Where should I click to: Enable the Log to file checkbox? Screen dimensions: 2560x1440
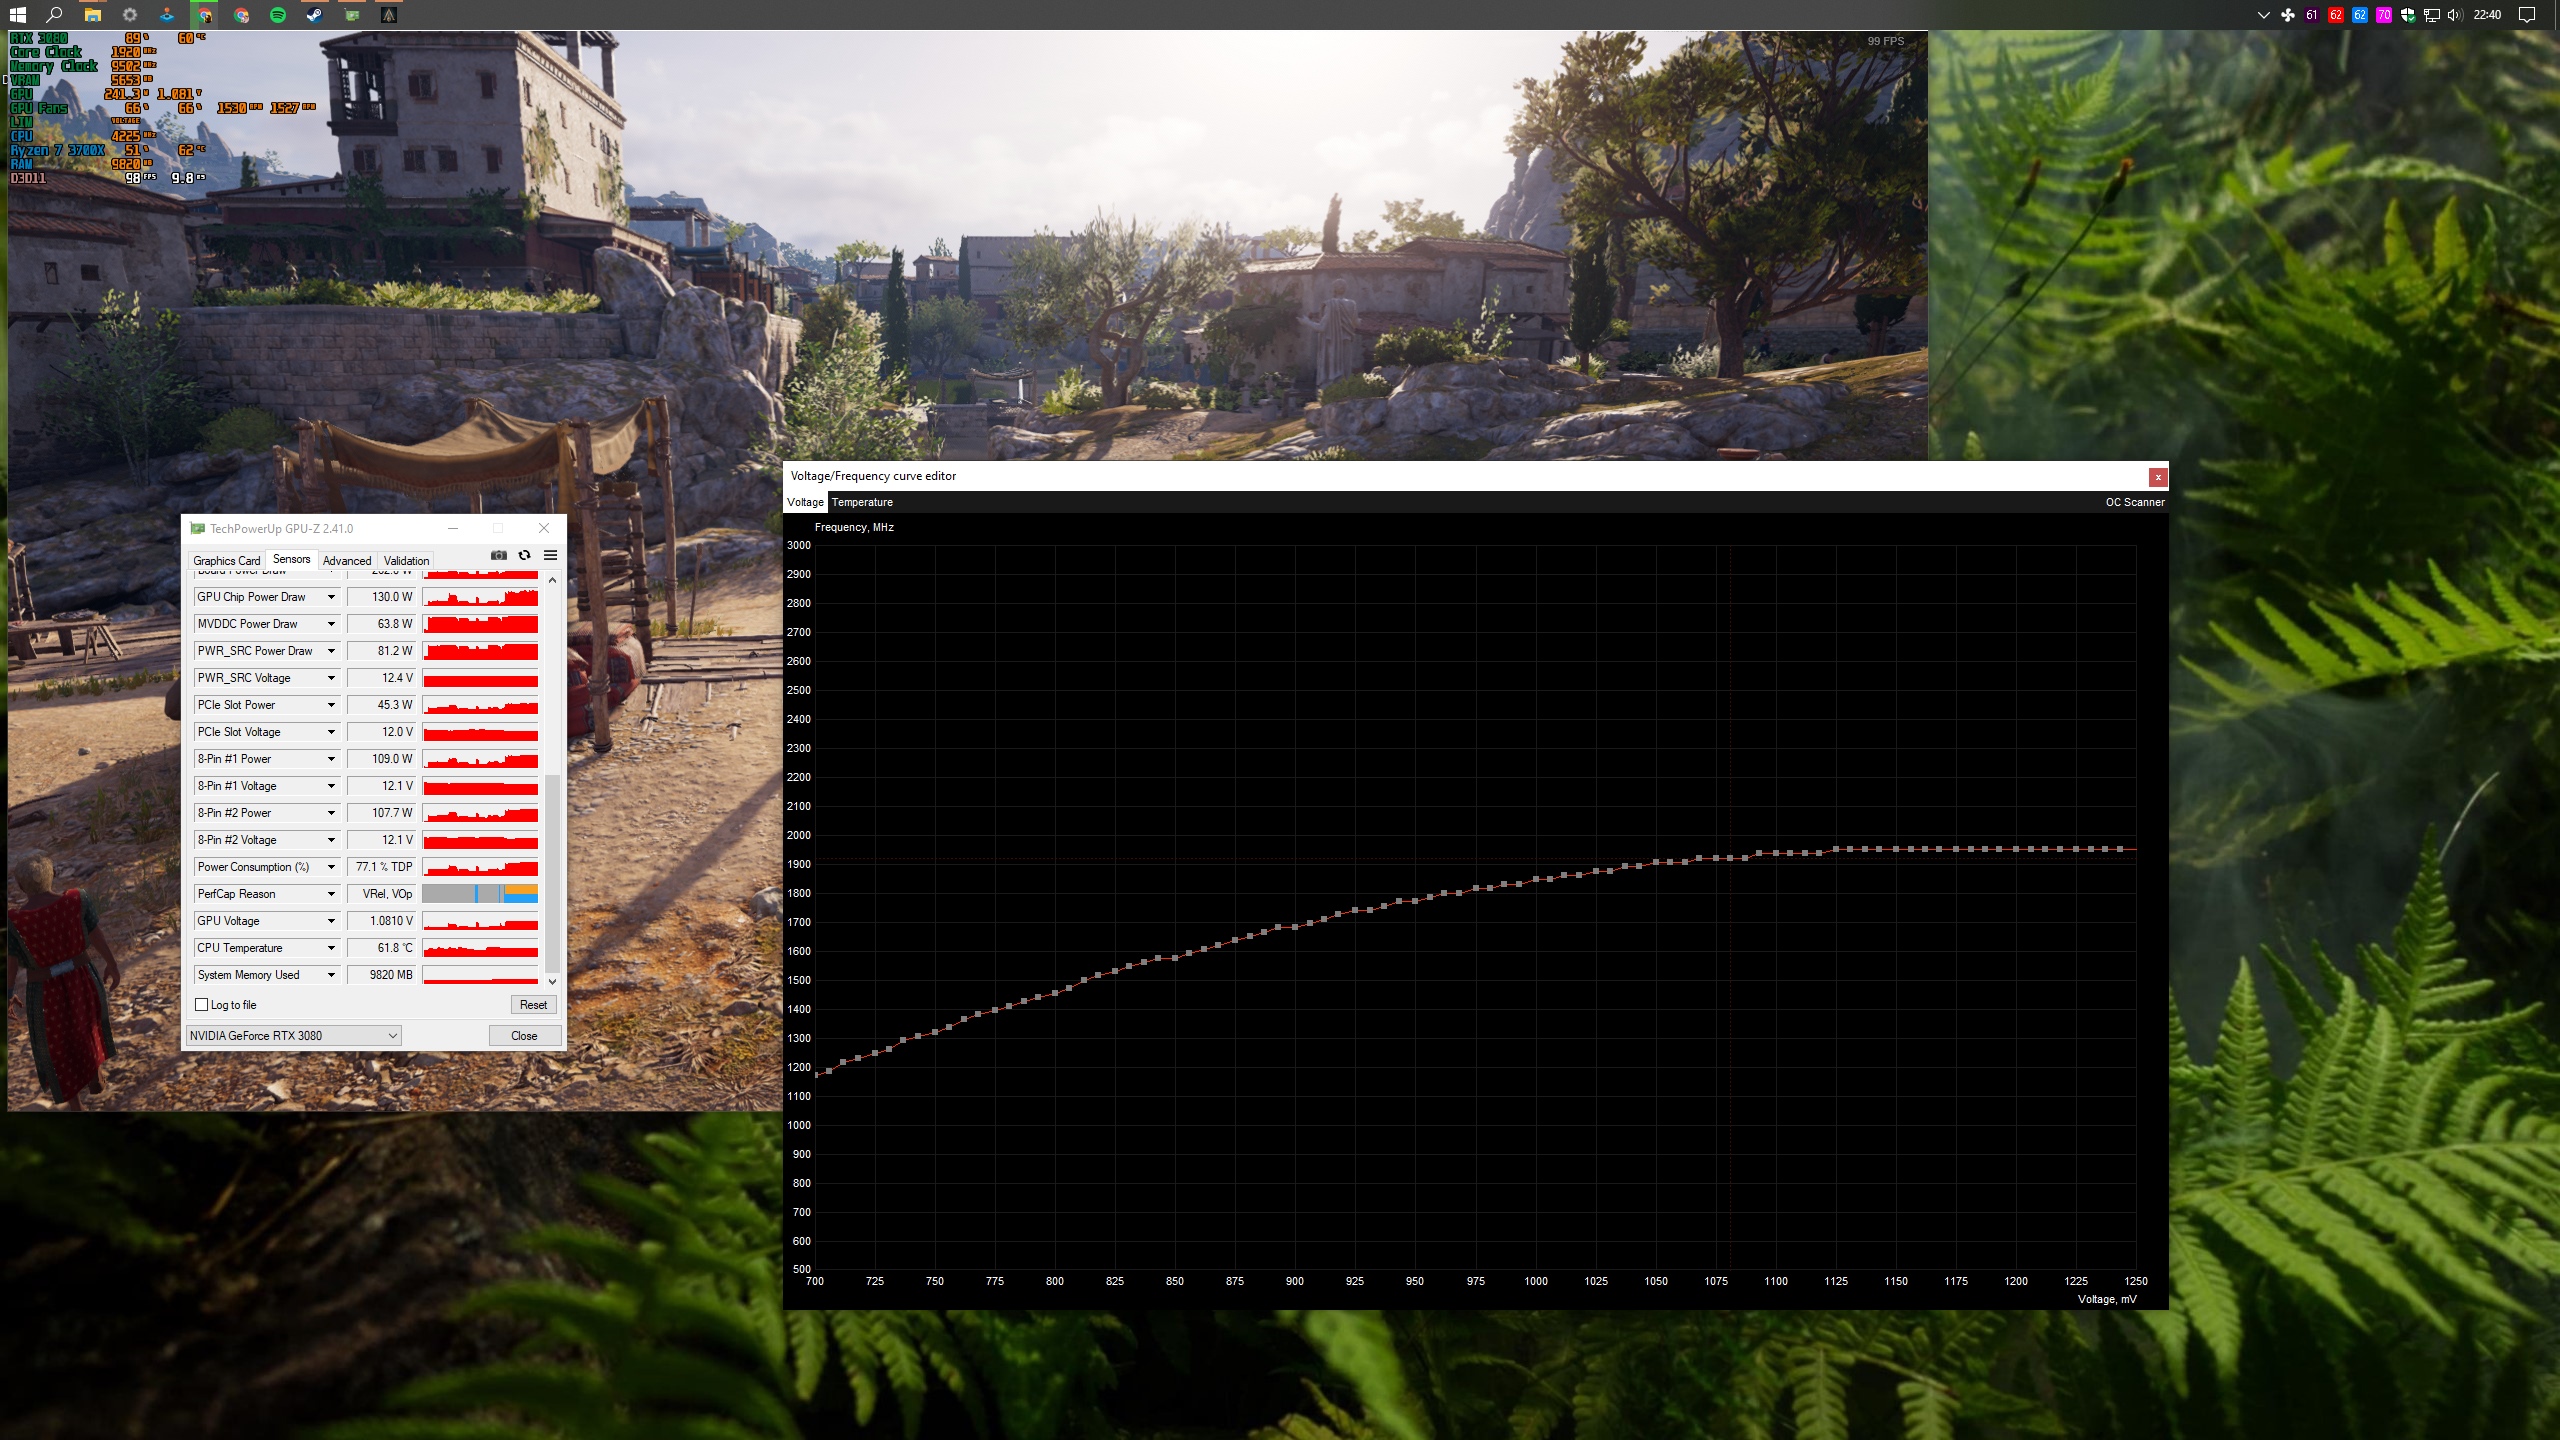202,1005
